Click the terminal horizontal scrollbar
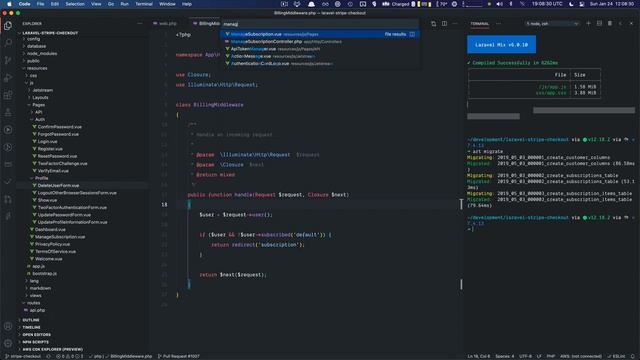This screenshot has width=640, height=360. pyautogui.click(x=584, y=110)
